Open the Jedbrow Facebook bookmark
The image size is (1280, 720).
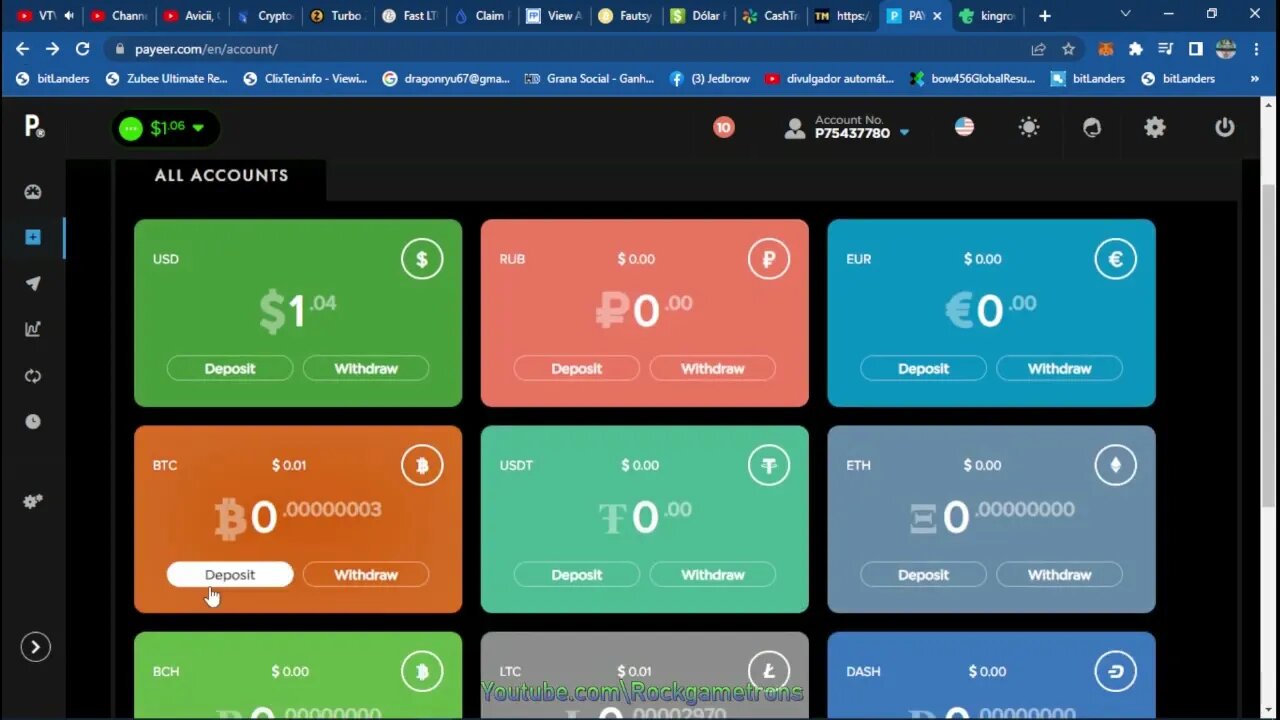(710, 78)
